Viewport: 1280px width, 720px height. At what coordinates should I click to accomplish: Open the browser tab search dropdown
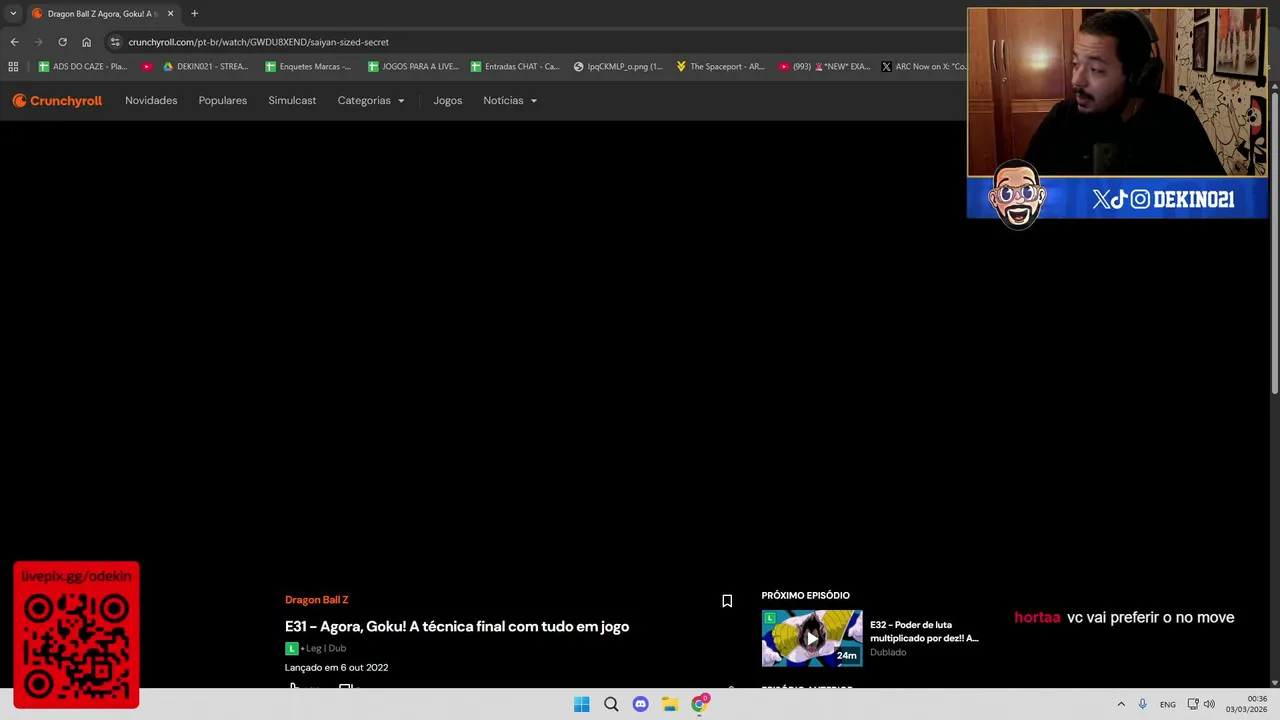pos(13,13)
